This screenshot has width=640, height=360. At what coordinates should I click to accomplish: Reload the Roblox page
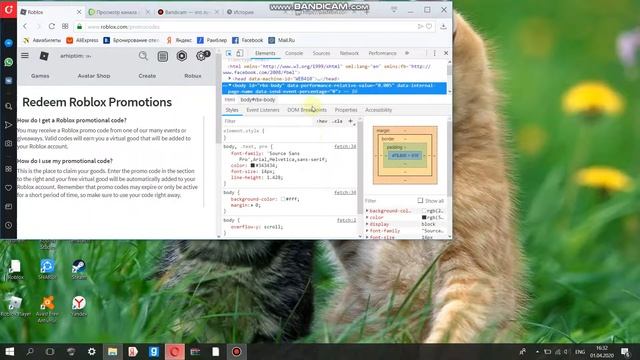[52, 27]
